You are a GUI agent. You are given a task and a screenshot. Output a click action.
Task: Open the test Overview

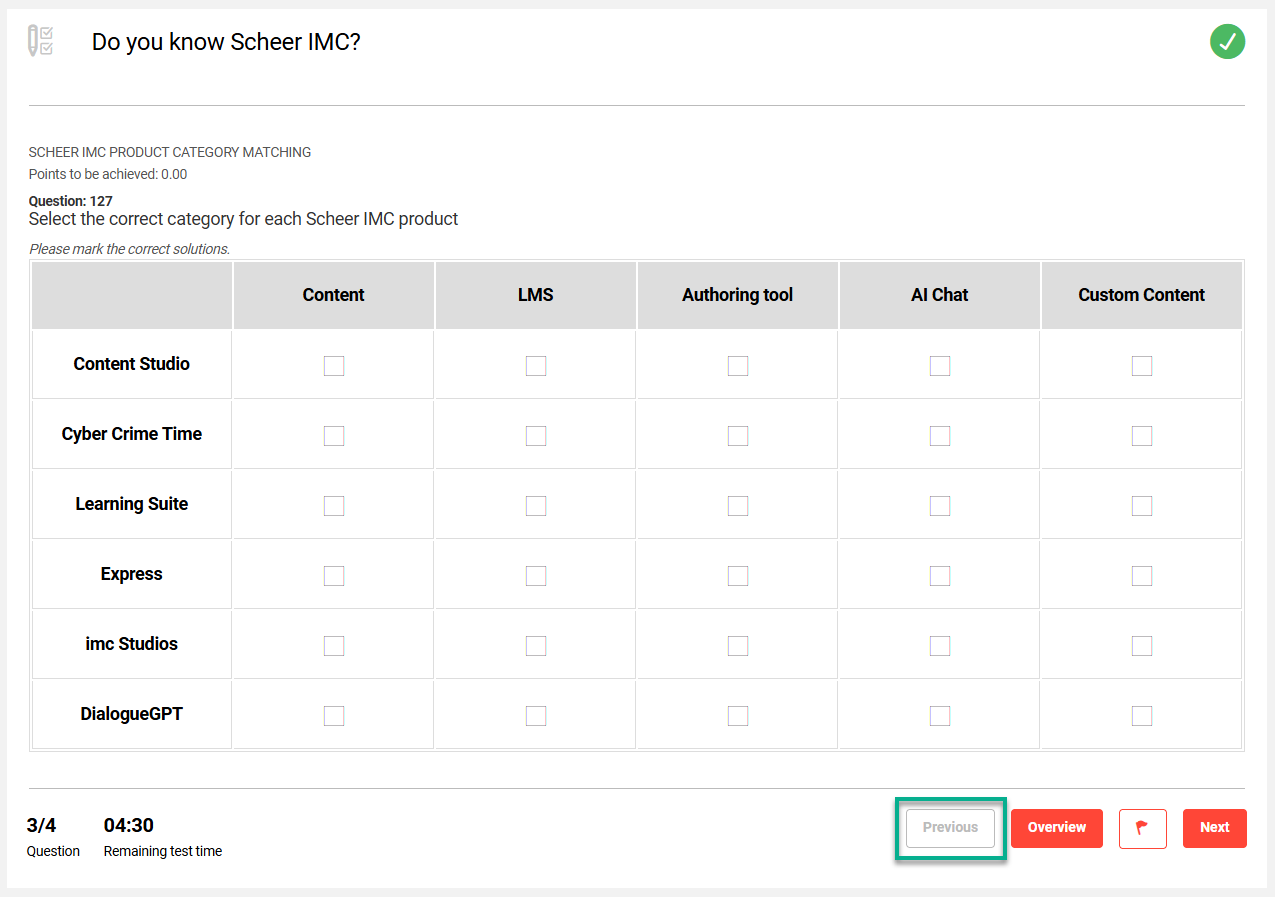(x=1057, y=828)
